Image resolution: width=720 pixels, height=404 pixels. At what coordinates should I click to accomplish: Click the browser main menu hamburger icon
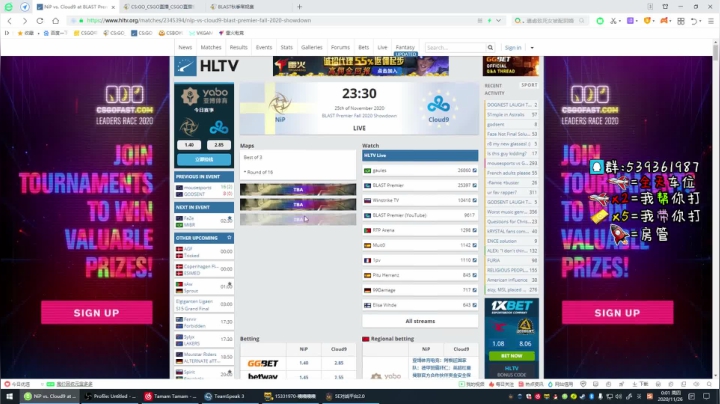click(711, 21)
